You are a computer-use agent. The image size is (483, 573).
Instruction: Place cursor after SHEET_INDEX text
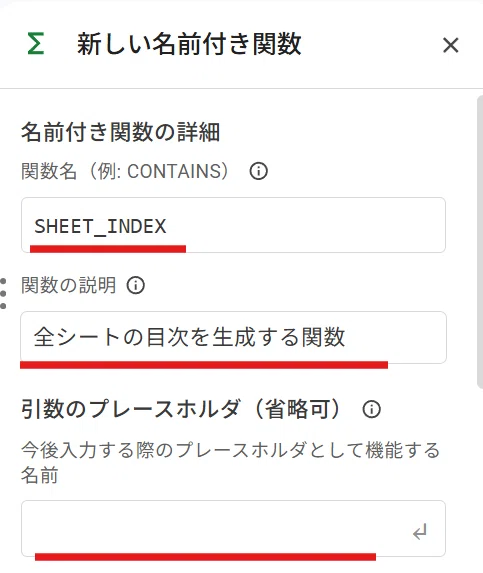click(x=167, y=226)
